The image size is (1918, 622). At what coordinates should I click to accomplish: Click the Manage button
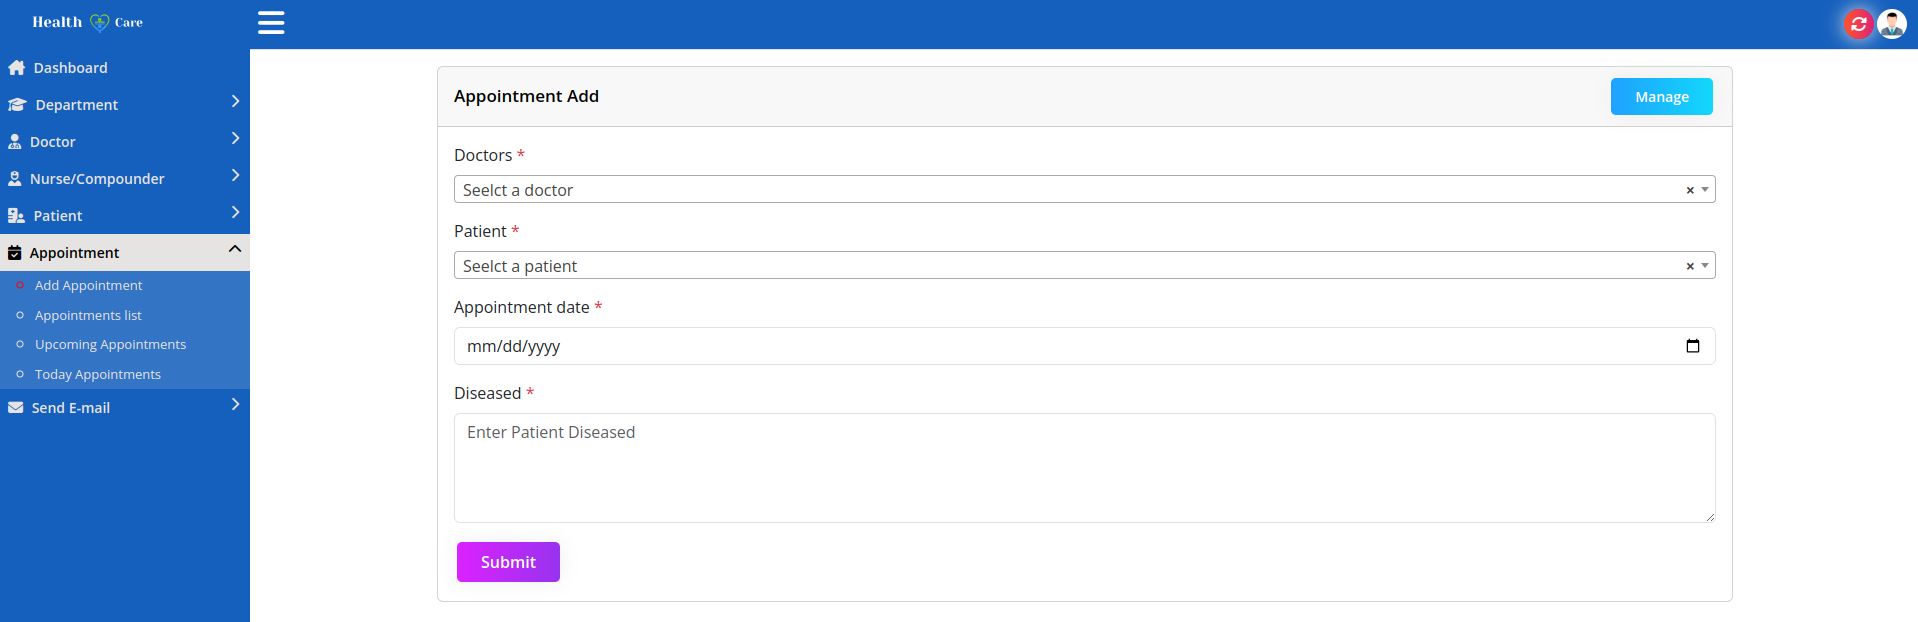1661,97
